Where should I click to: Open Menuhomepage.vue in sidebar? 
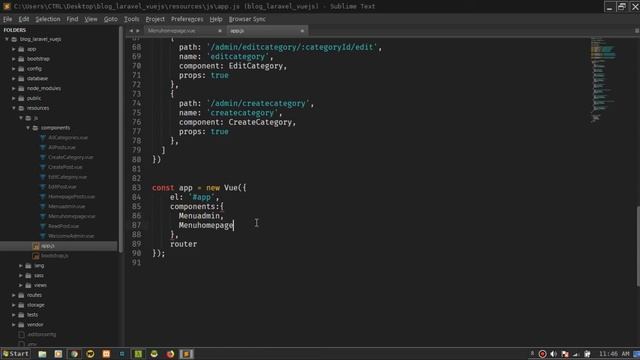[x=71, y=216]
